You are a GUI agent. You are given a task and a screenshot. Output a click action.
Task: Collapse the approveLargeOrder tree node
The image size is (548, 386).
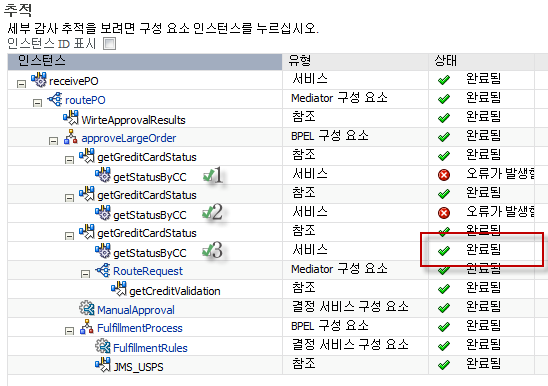(x=53, y=141)
